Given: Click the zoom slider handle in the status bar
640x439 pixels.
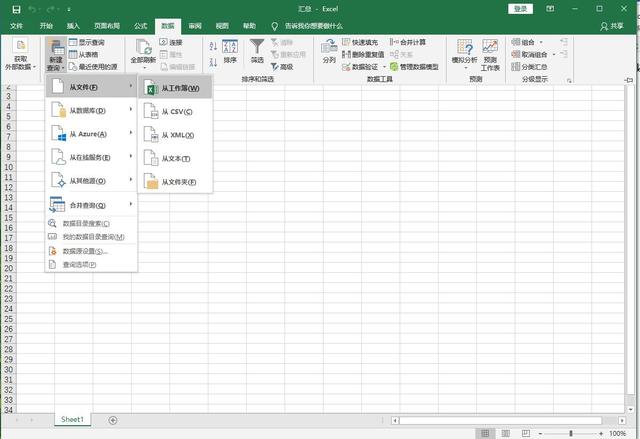Looking at the screenshot, I should pos(571,433).
